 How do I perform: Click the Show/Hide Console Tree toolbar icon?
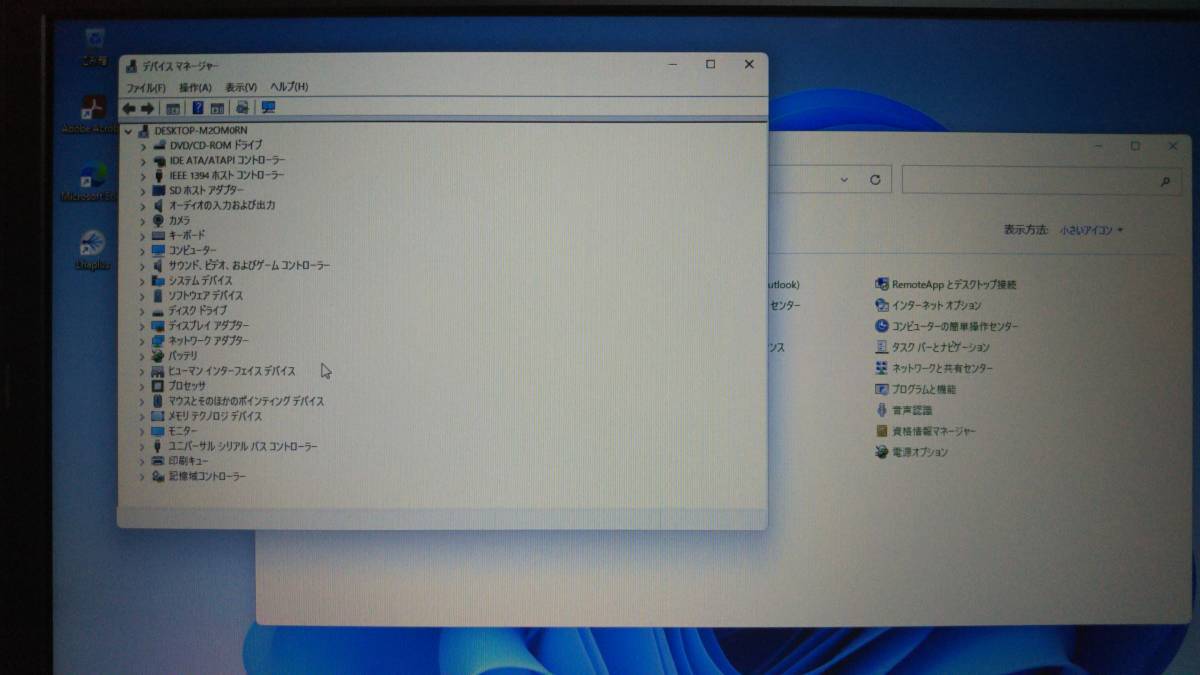click(x=173, y=108)
